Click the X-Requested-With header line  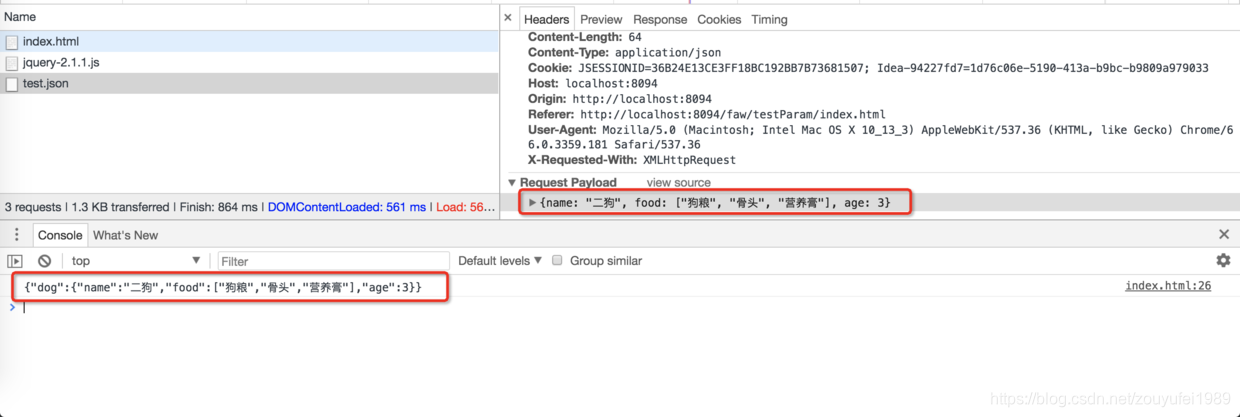point(632,160)
